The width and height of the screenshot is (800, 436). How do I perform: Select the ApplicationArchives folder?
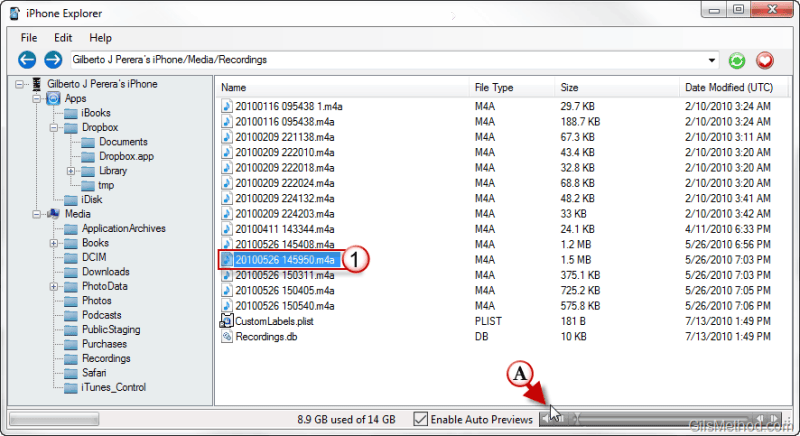pyautogui.click(x=123, y=228)
